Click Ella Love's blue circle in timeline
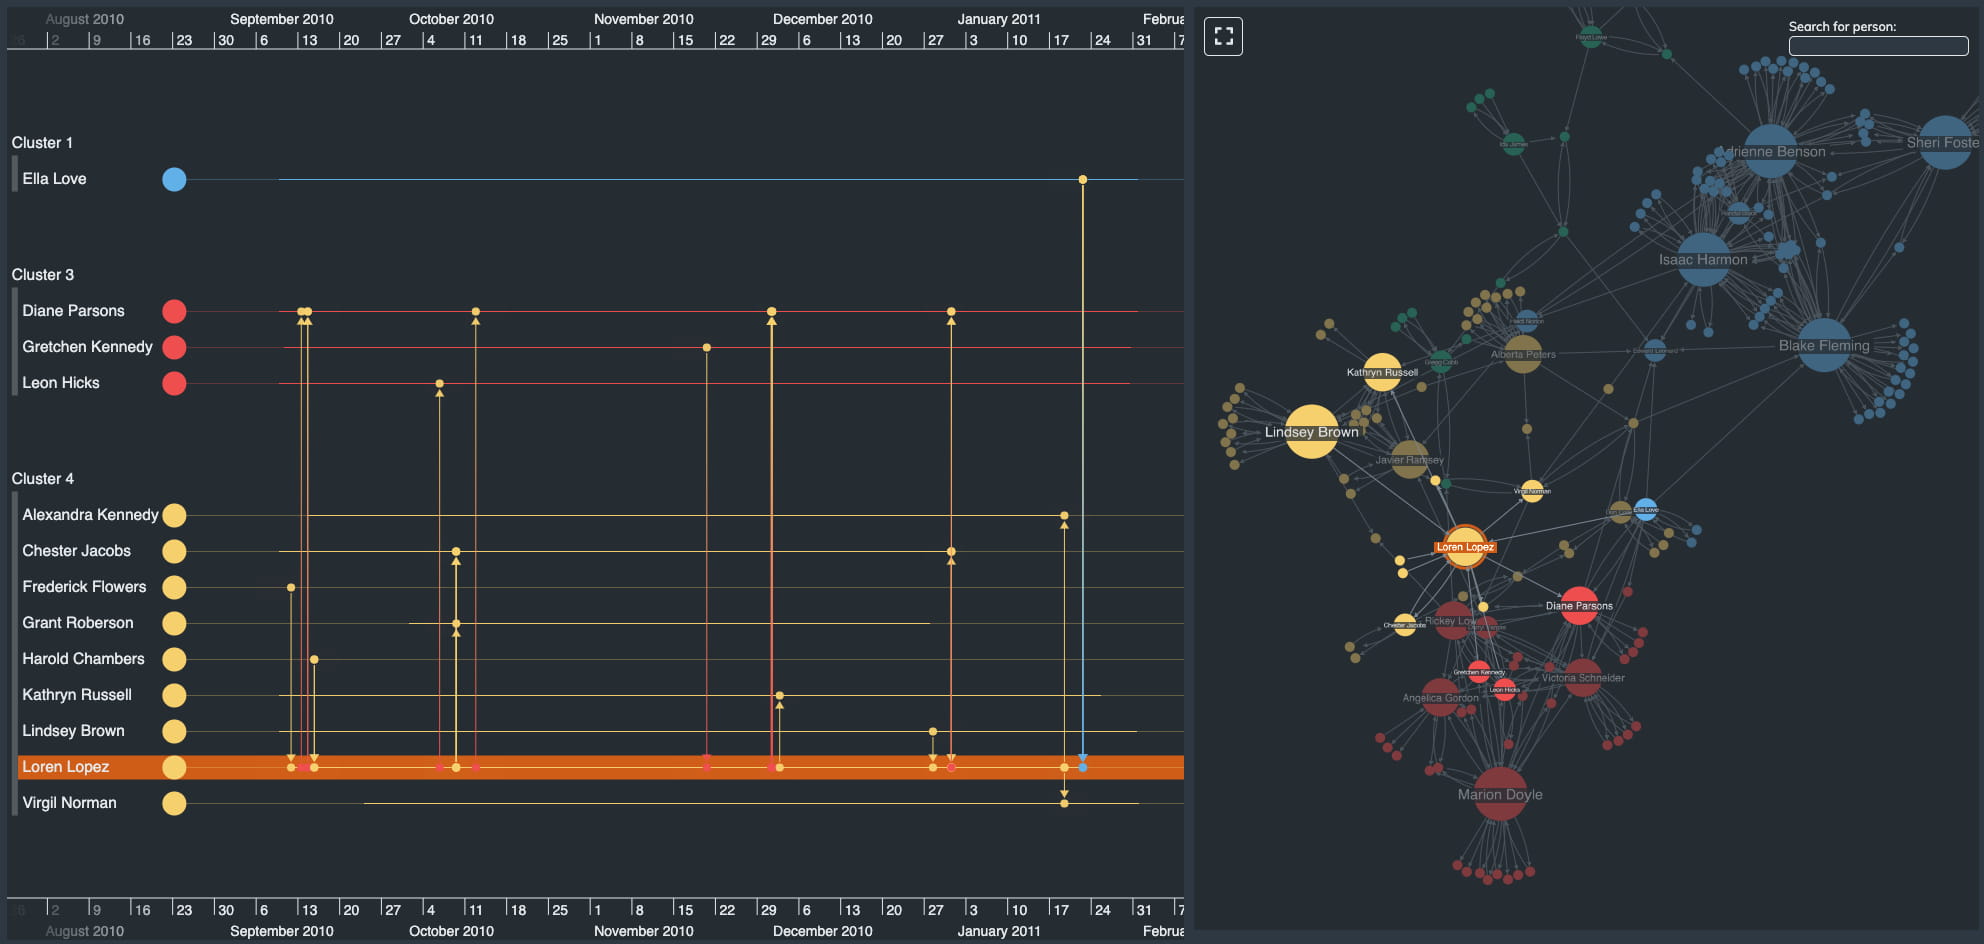The width and height of the screenshot is (1984, 944). (174, 179)
